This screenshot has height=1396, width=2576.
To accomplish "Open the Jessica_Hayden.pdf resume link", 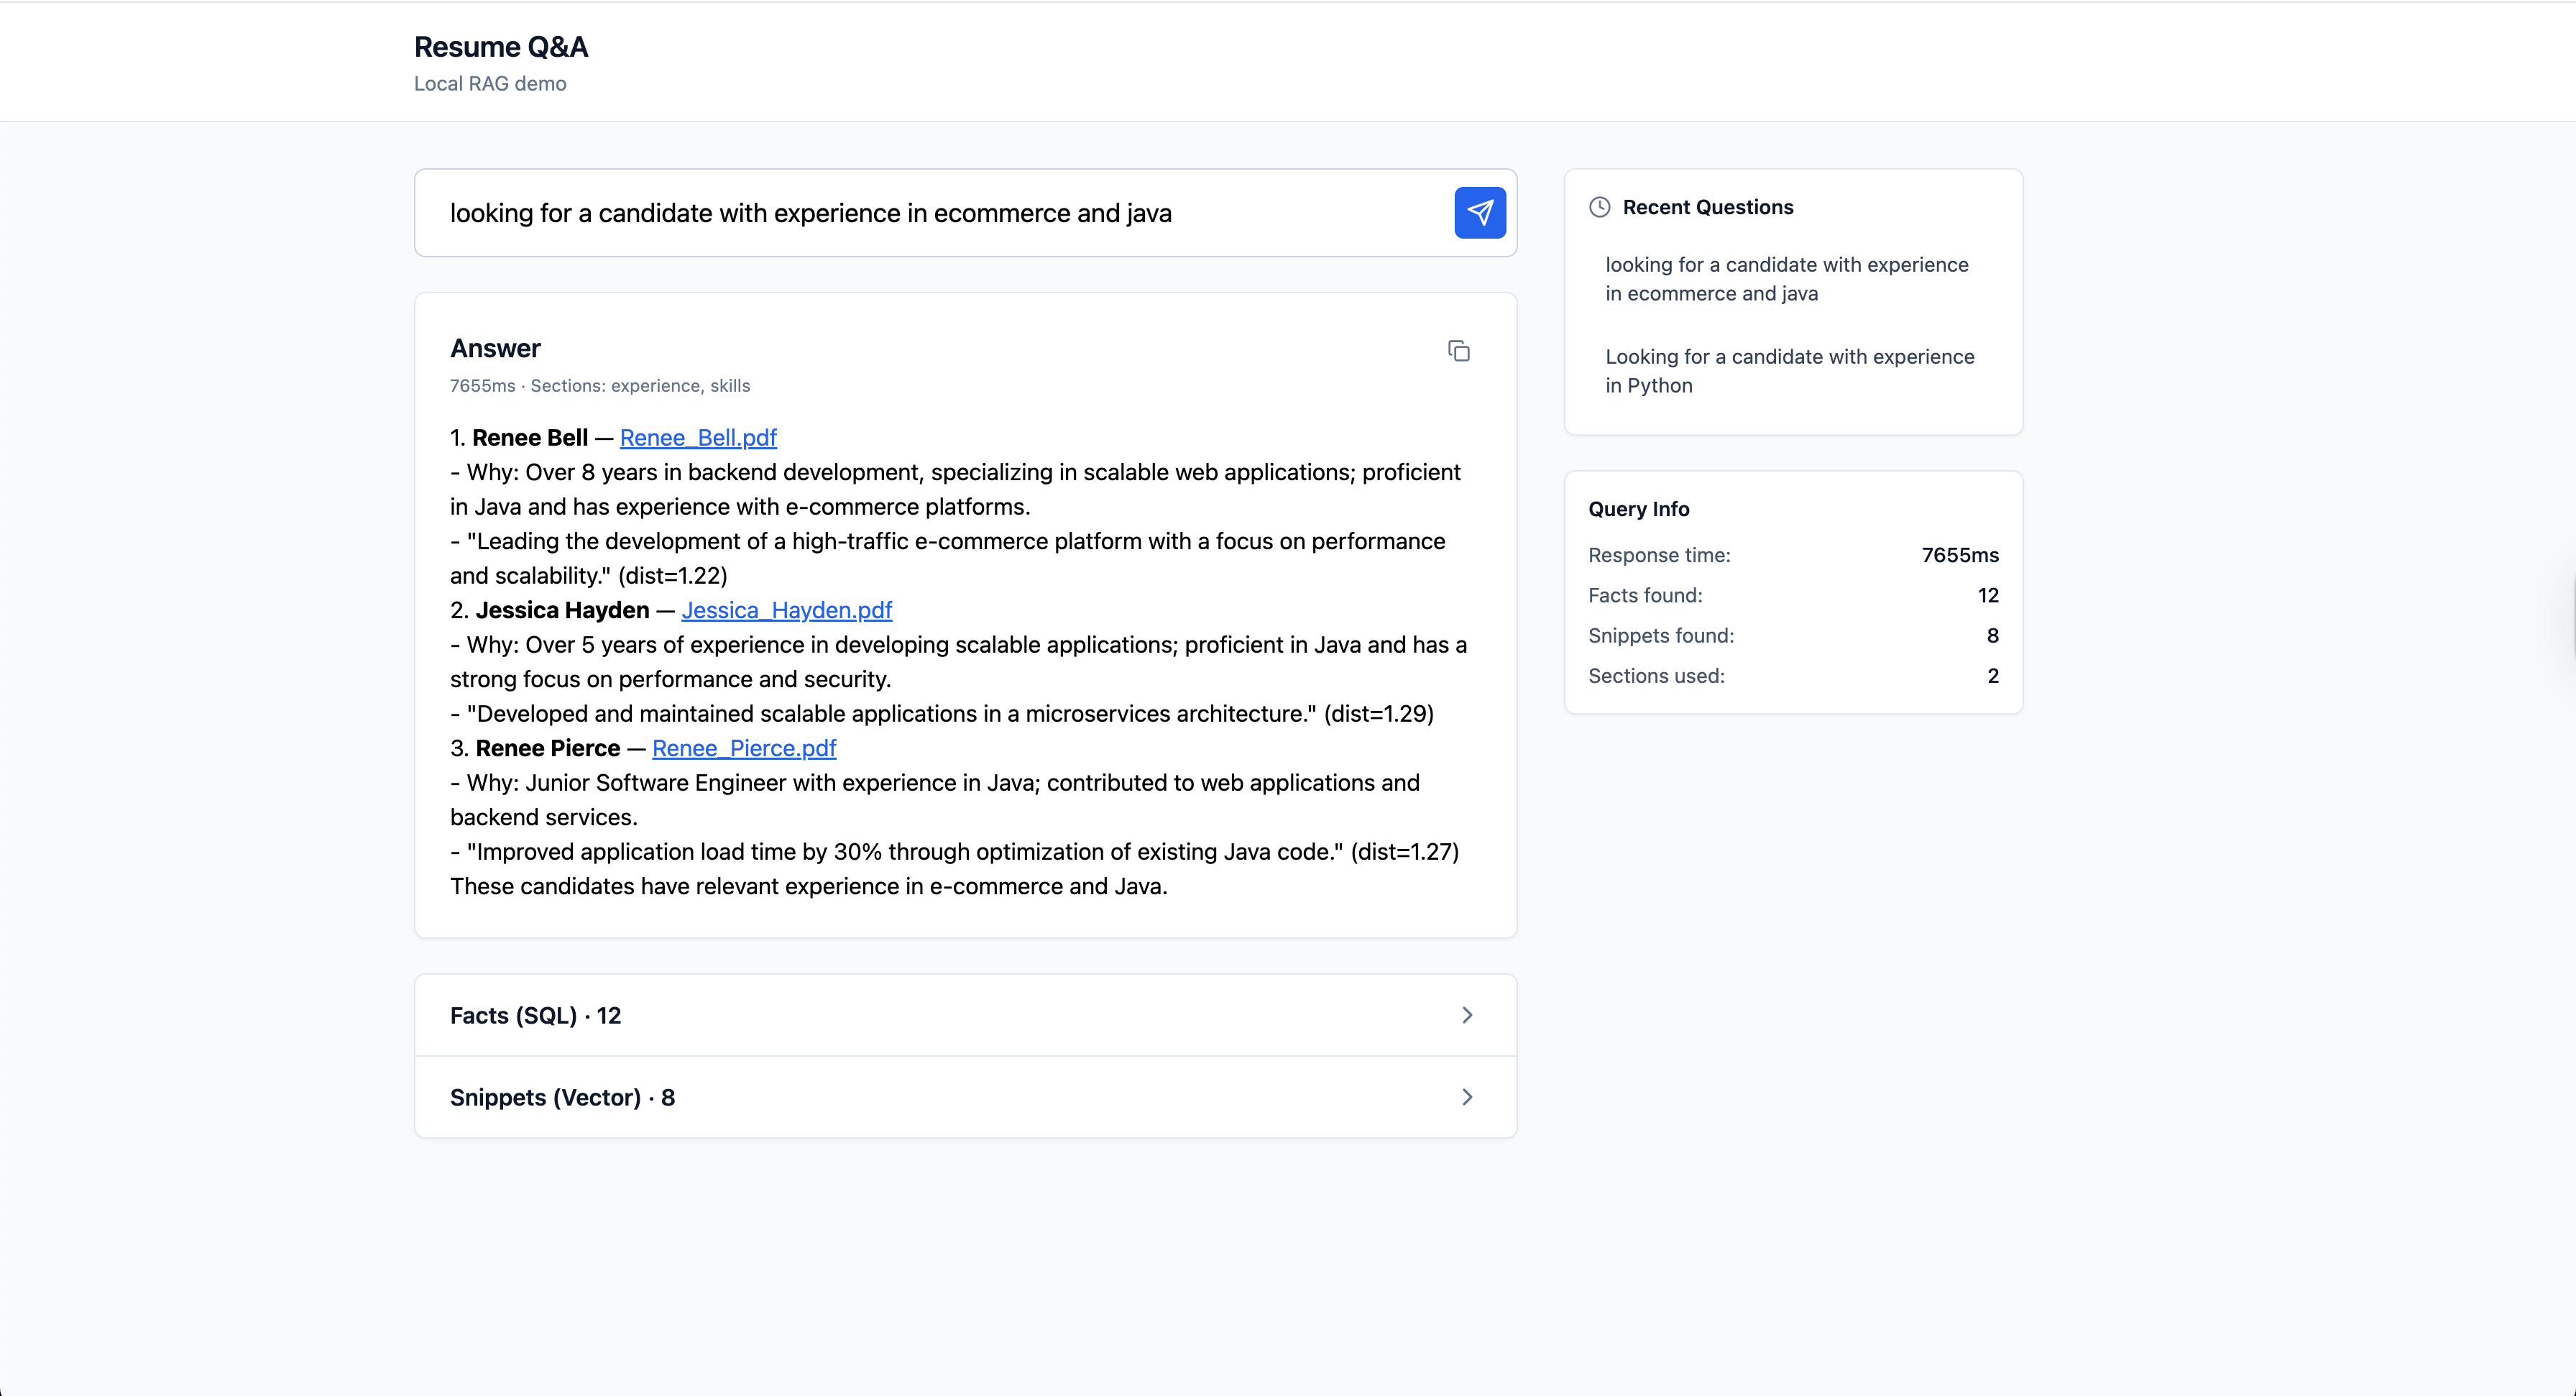I will [x=786, y=610].
